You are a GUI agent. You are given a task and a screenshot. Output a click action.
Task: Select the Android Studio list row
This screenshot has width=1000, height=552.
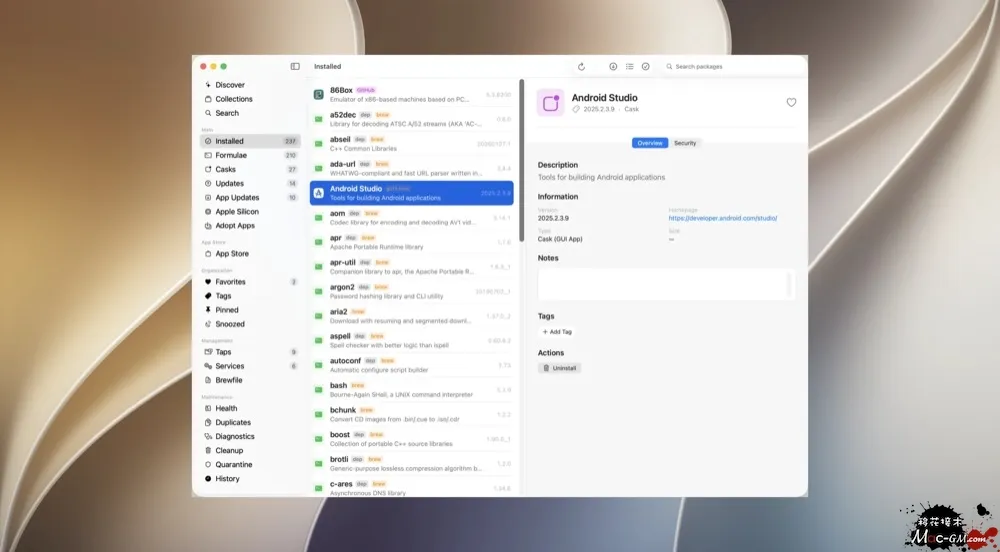[411, 192]
